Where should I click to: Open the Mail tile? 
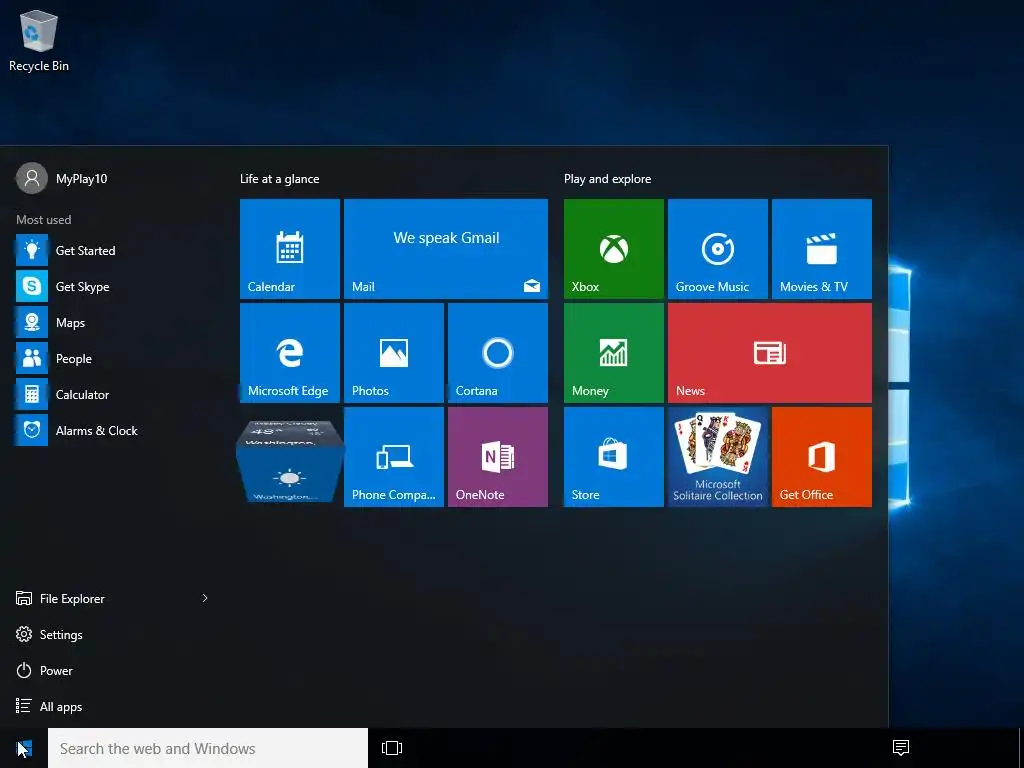click(445, 249)
